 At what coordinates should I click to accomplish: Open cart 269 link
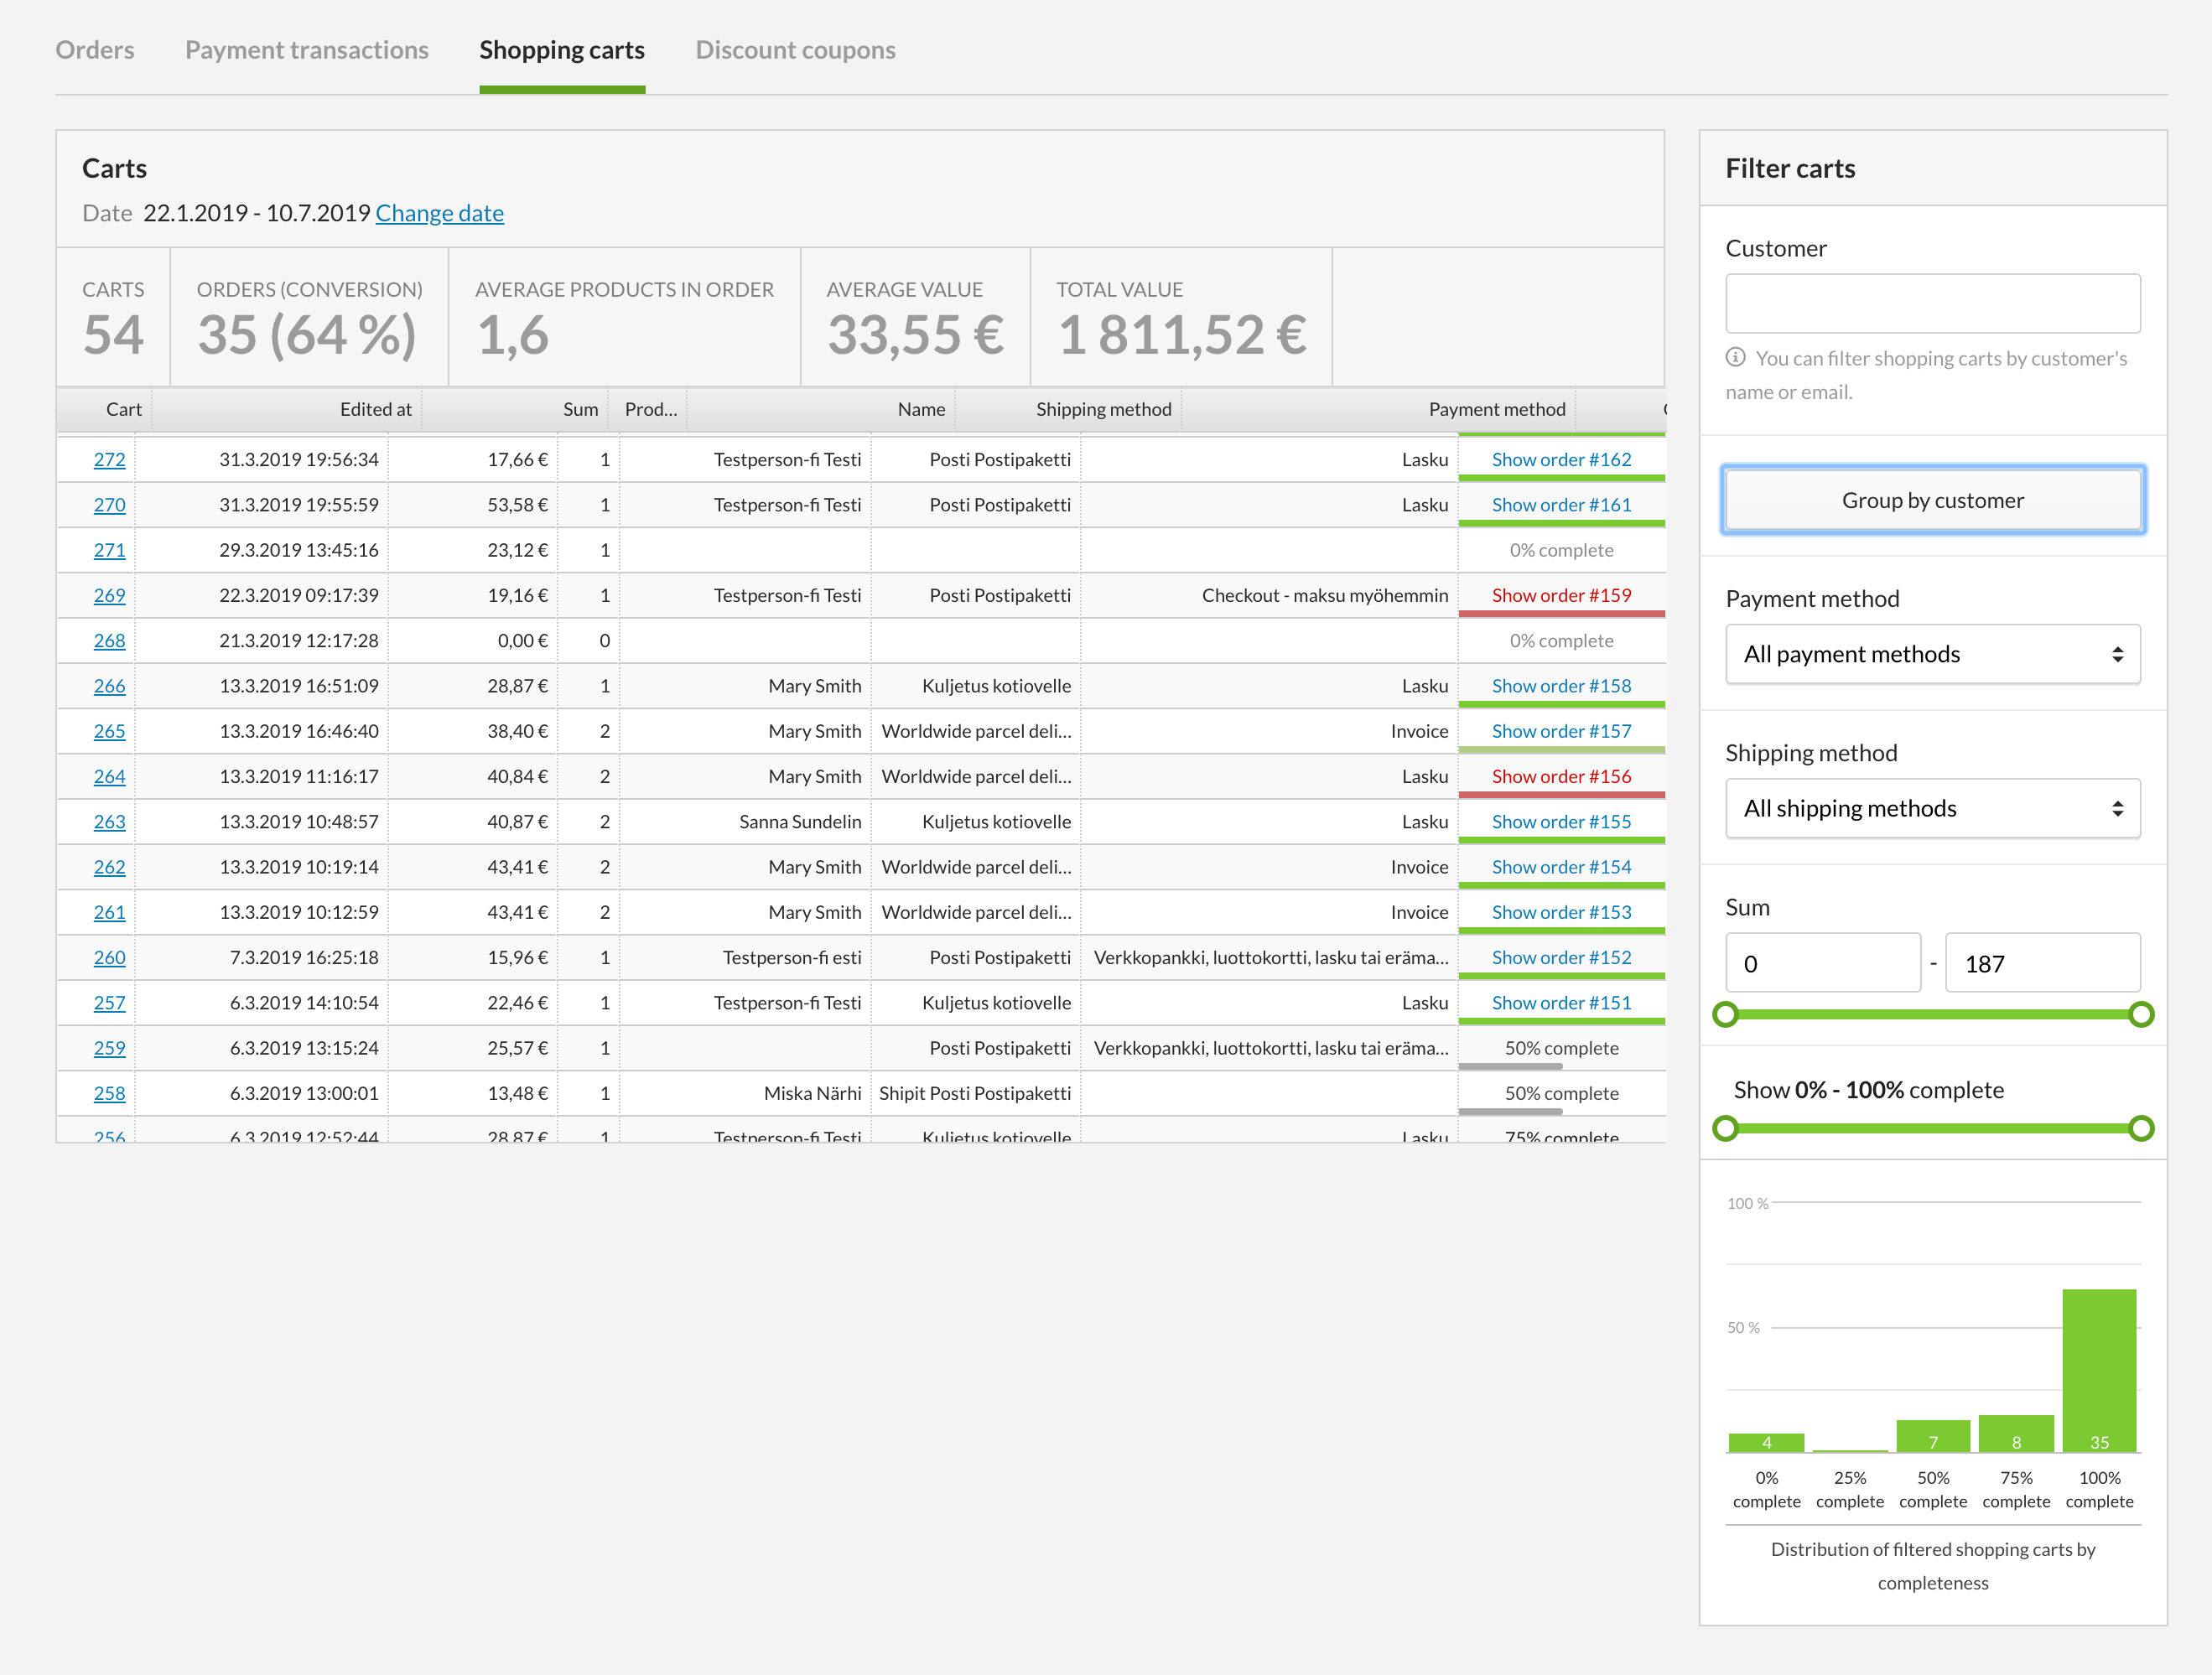tap(110, 595)
